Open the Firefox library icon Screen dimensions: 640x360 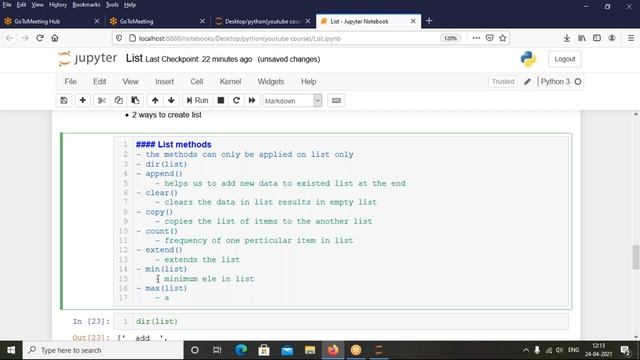[582, 38]
